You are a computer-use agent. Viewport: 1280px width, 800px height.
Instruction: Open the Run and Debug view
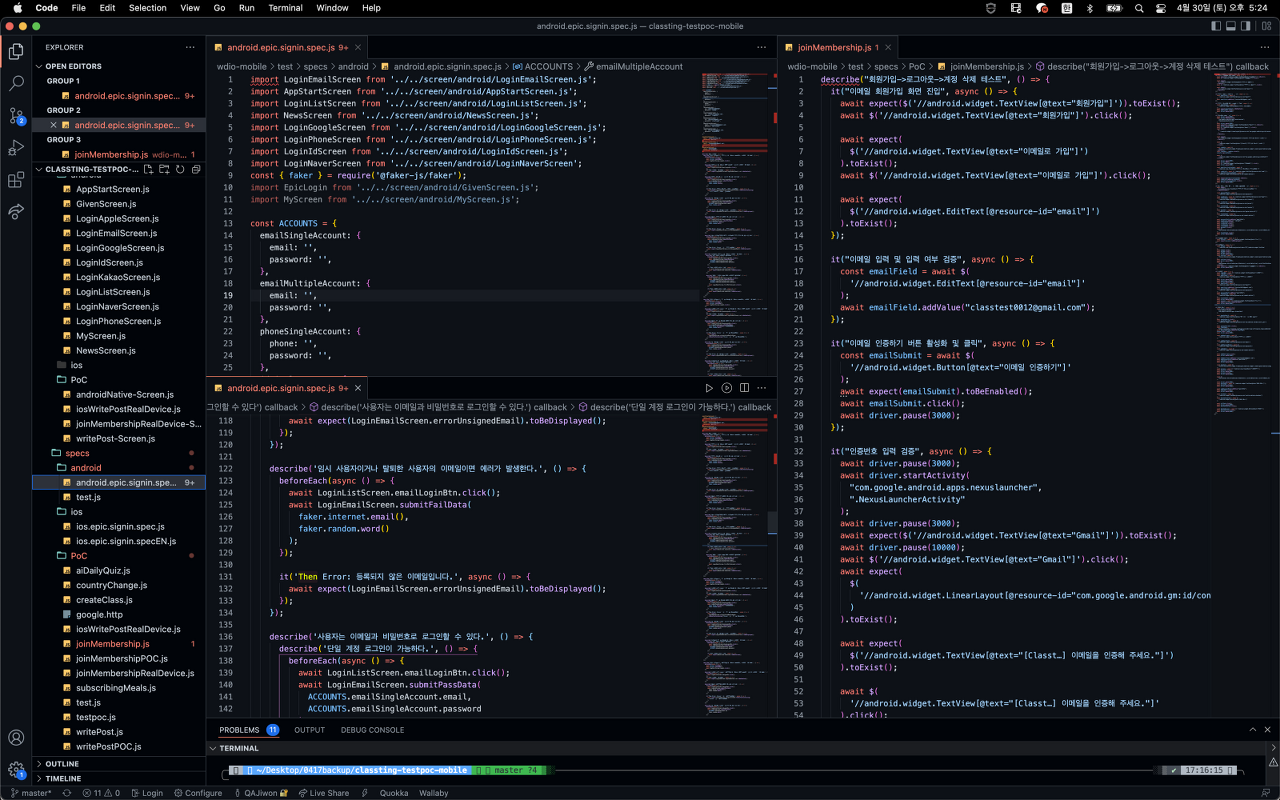tap(16, 148)
